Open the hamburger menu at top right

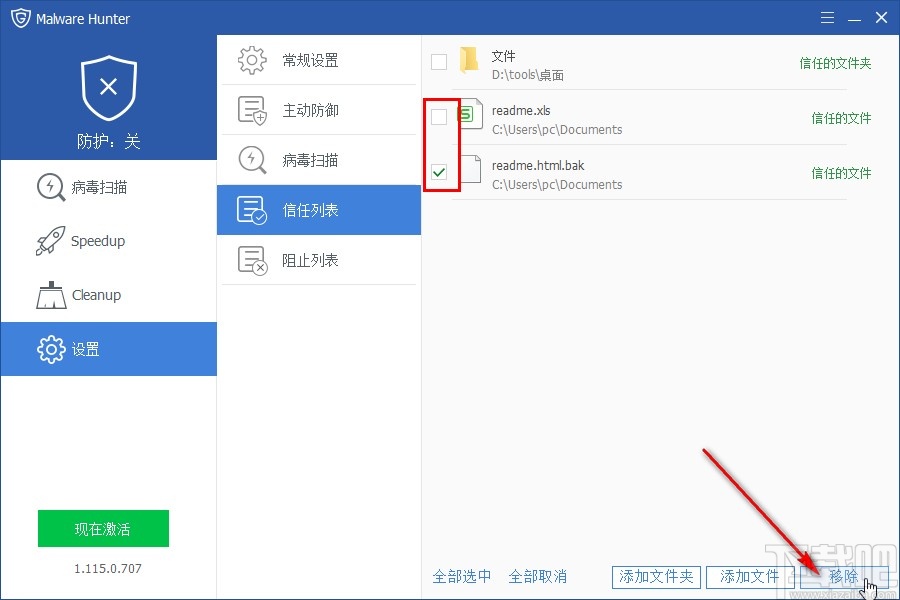point(828,17)
